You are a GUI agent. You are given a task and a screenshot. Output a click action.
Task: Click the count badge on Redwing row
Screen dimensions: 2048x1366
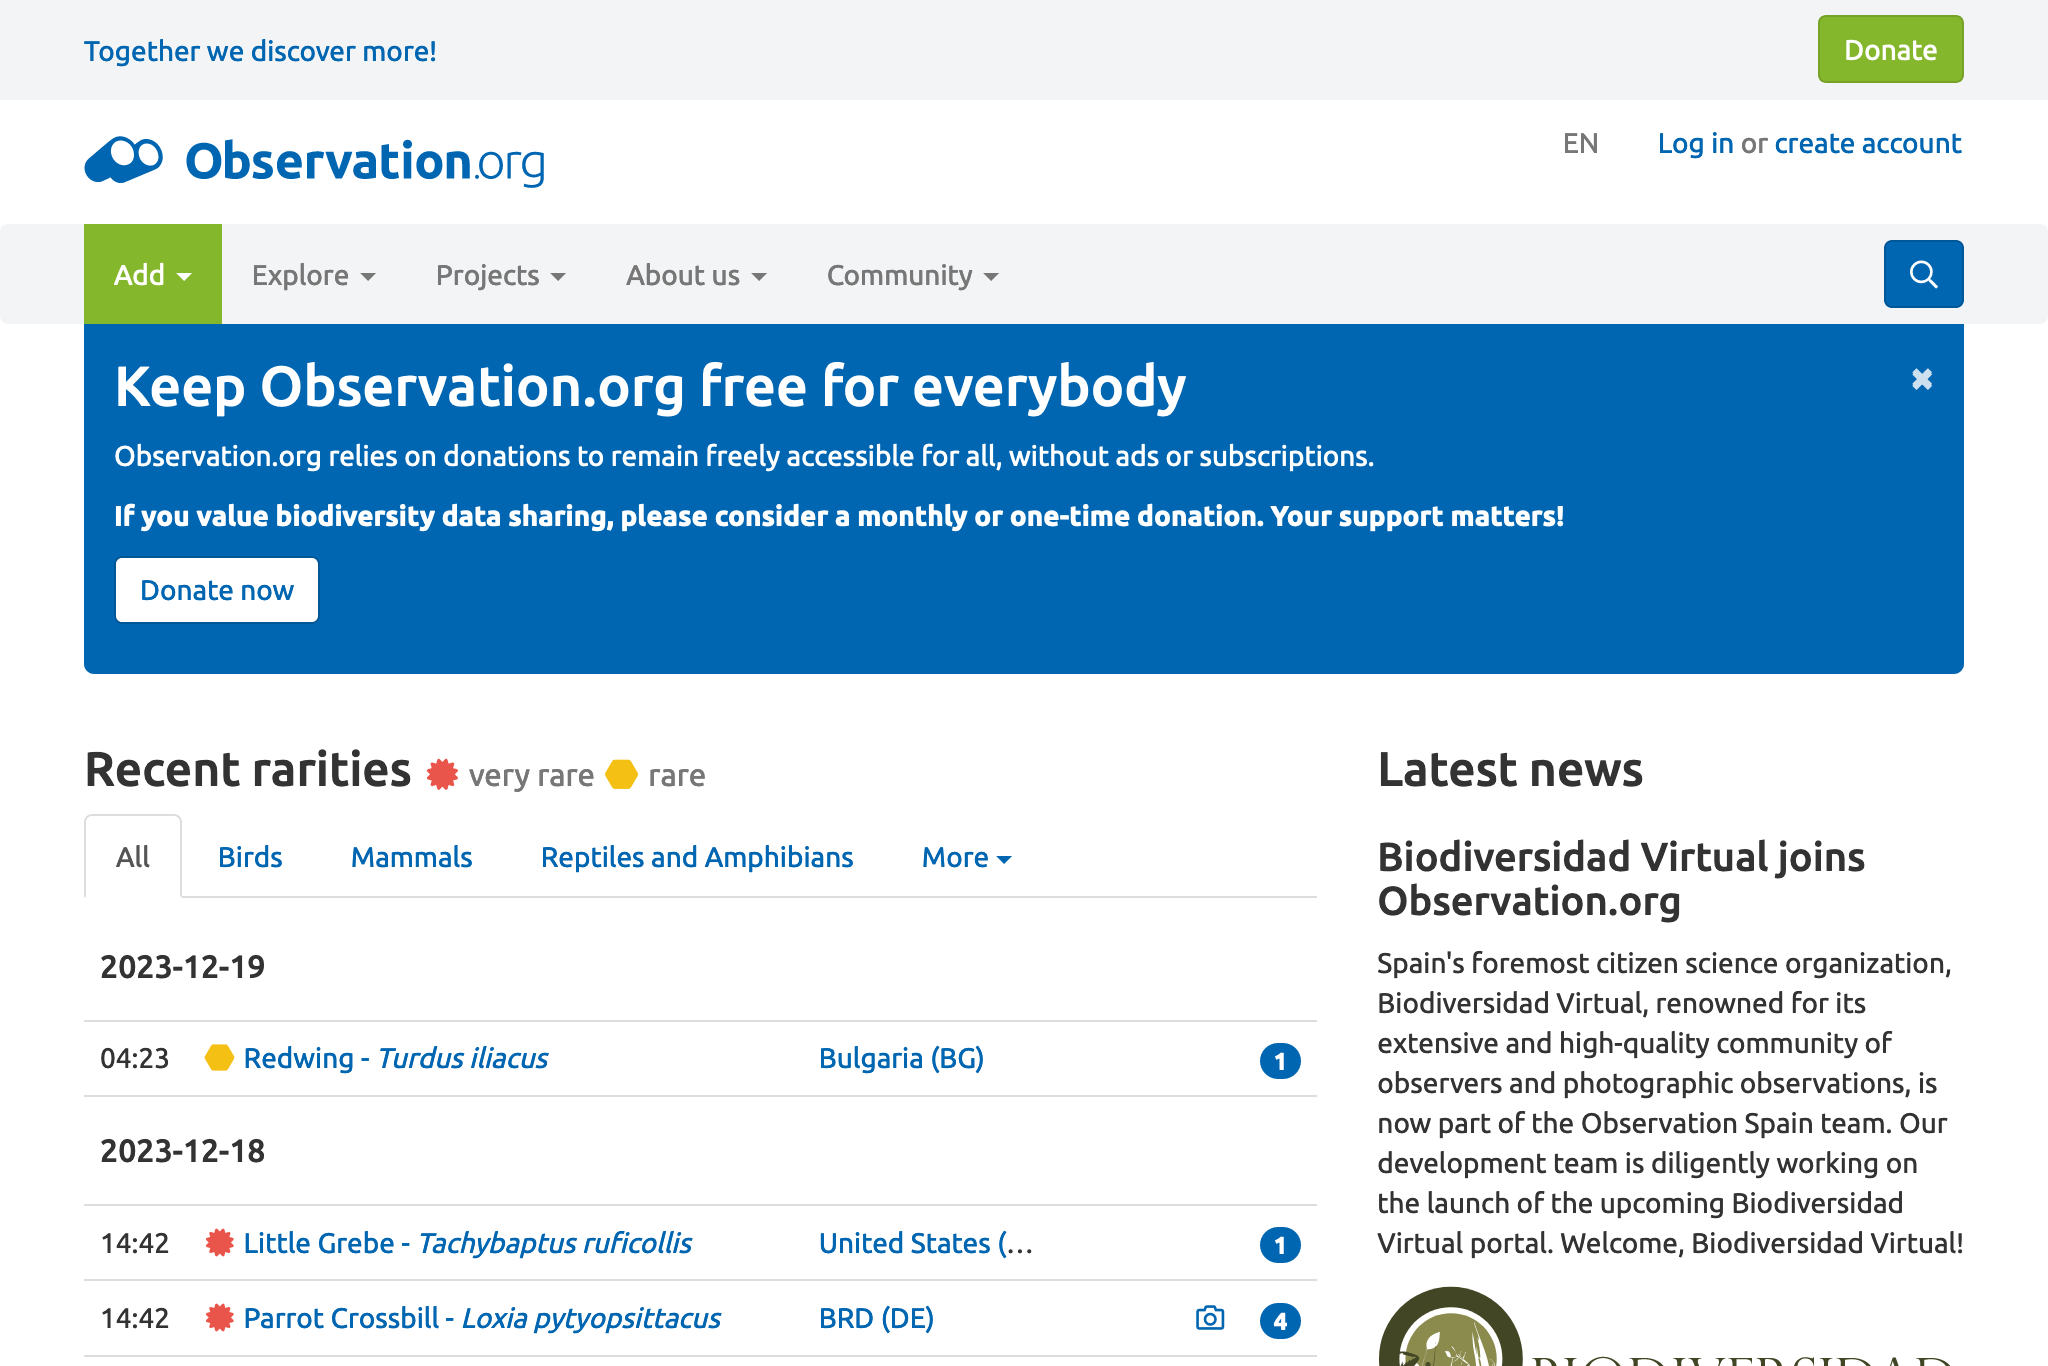coord(1279,1060)
